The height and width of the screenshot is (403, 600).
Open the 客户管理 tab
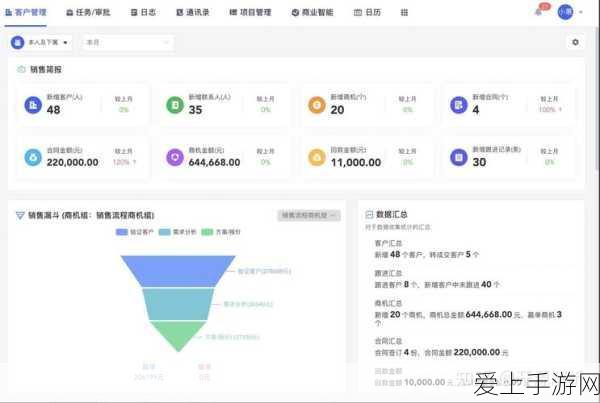tap(26, 12)
